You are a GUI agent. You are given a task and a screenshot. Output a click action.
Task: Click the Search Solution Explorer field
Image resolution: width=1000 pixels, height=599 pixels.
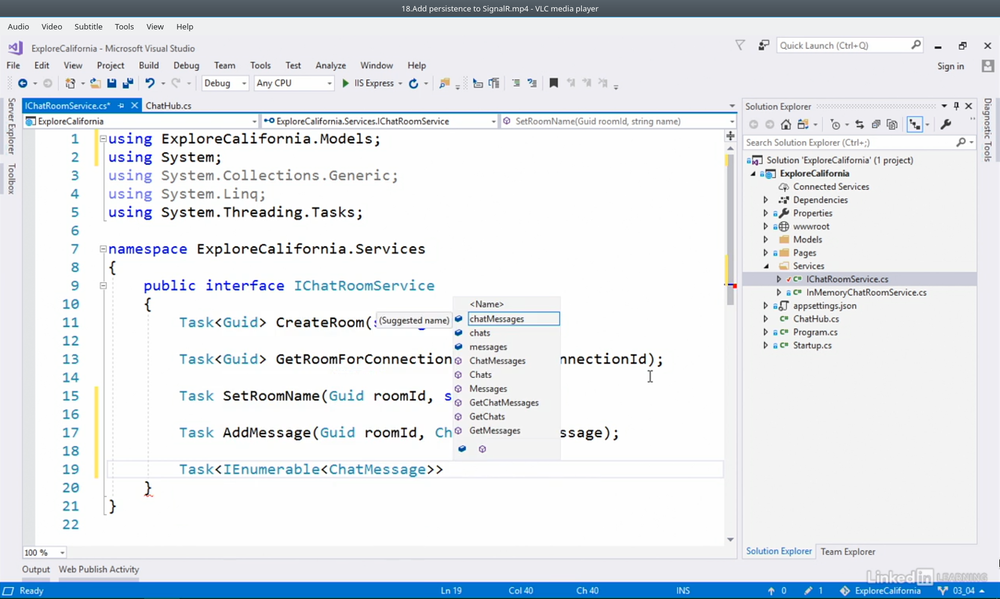(x=858, y=143)
